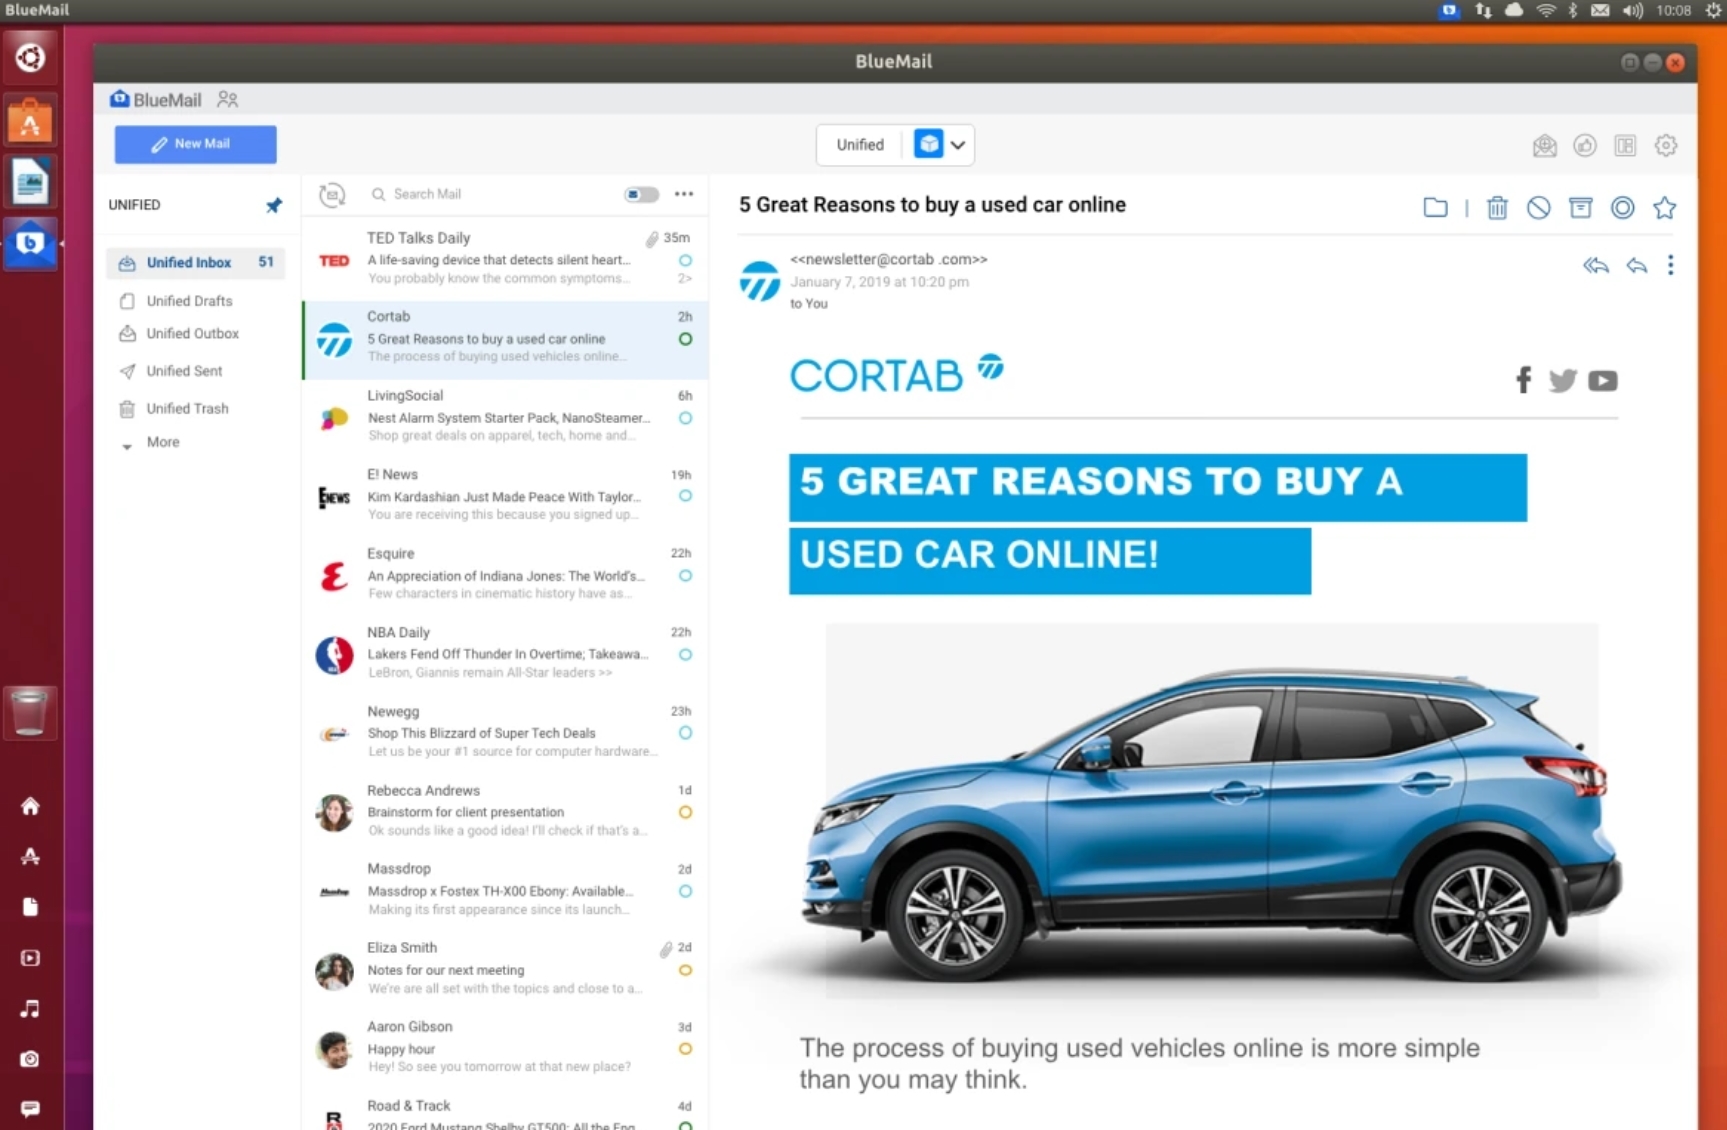Expand the More folders list
Image resolution: width=1727 pixels, height=1130 pixels.
point(162,442)
